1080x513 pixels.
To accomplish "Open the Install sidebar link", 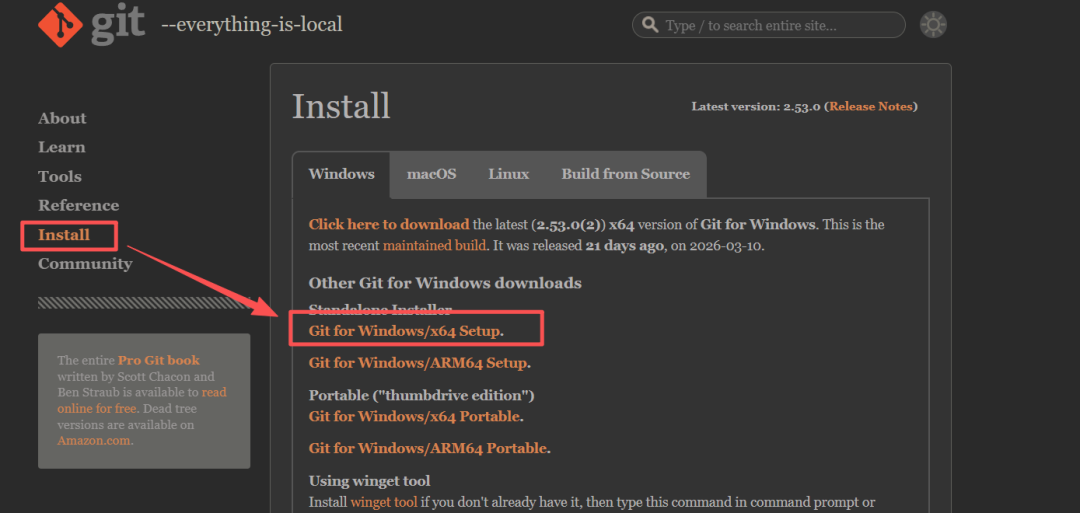I will pos(64,235).
